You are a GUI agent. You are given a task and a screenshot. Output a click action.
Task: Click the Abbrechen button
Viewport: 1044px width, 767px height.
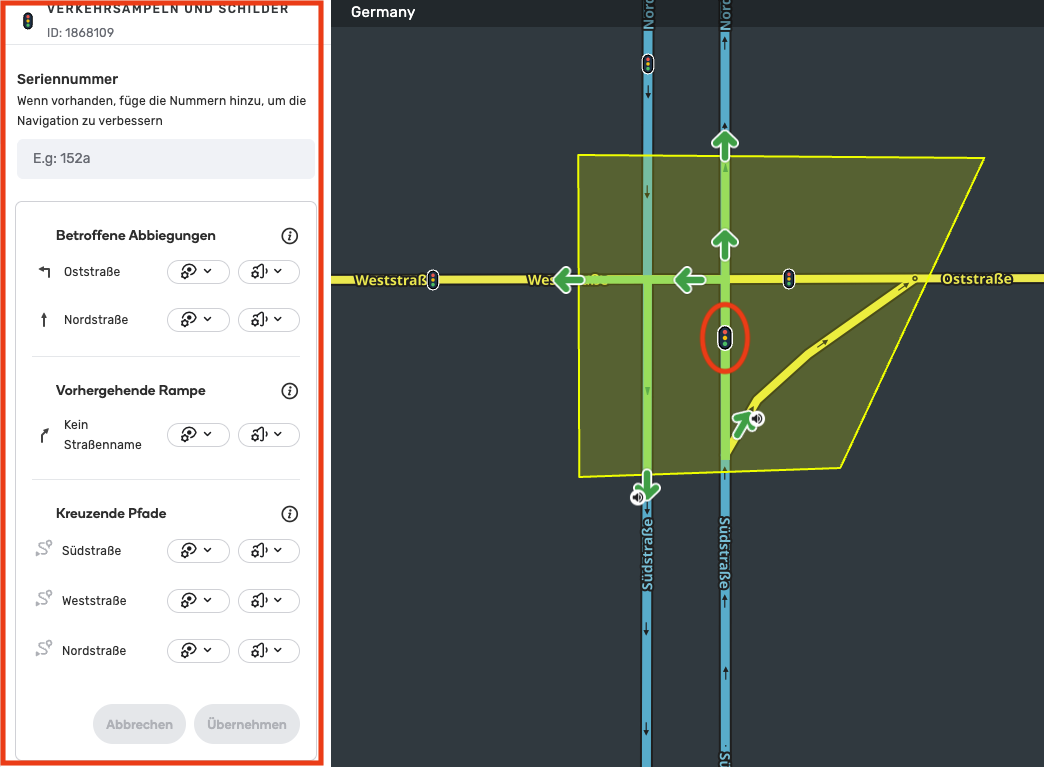pos(139,725)
